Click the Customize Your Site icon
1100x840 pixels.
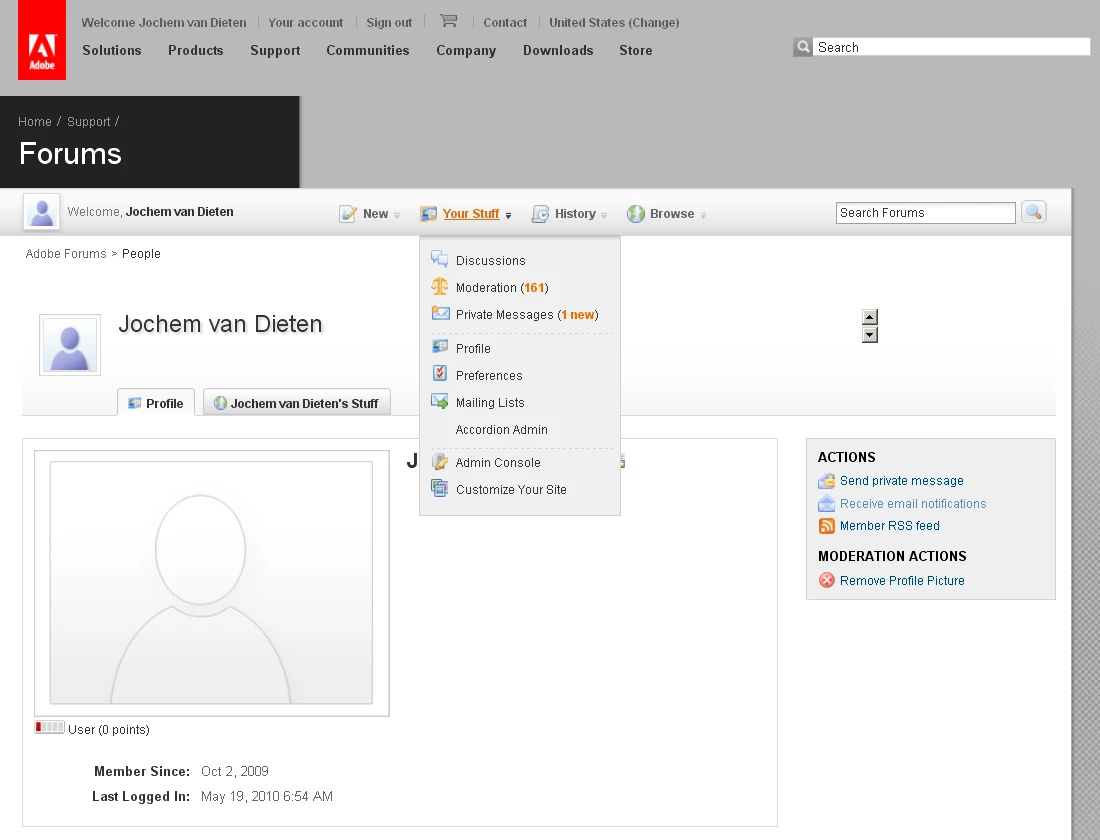pyautogui.click(x=439, y=488)
